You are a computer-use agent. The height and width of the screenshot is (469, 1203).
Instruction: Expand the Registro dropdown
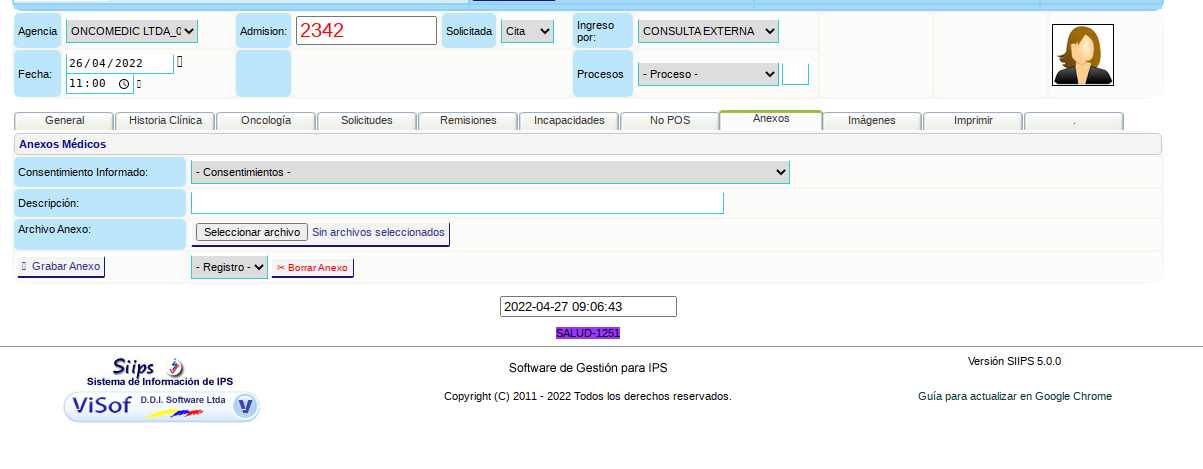pos(229,267)
